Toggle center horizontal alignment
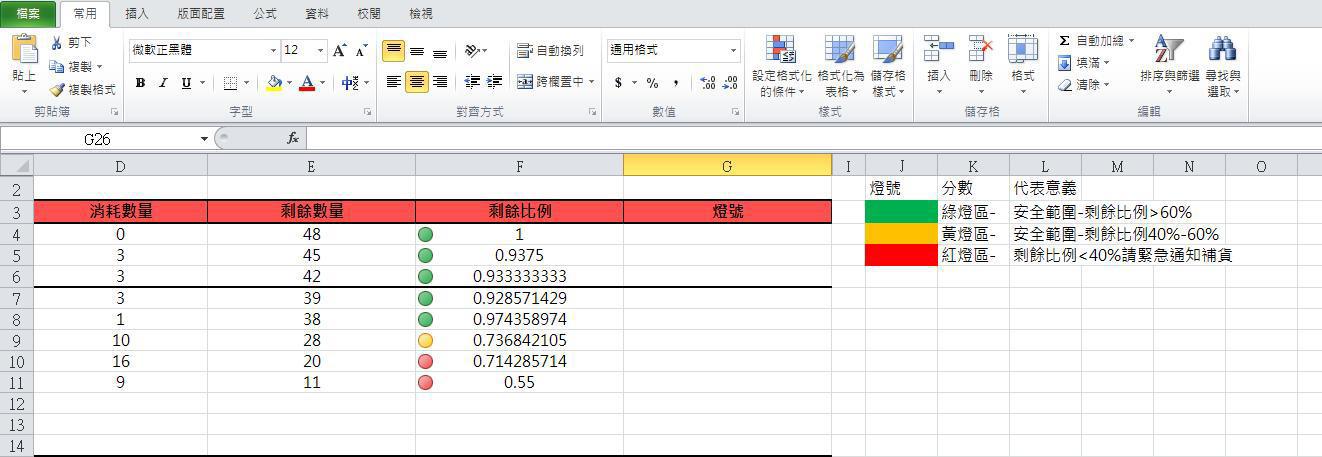 (417, 82)
